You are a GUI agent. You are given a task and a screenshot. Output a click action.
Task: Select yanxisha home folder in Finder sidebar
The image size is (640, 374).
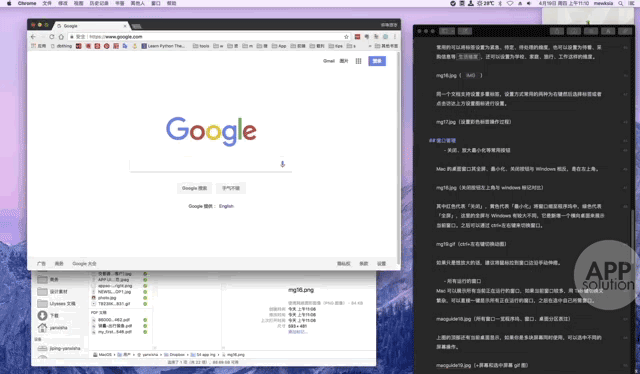[x=52, y=327]
